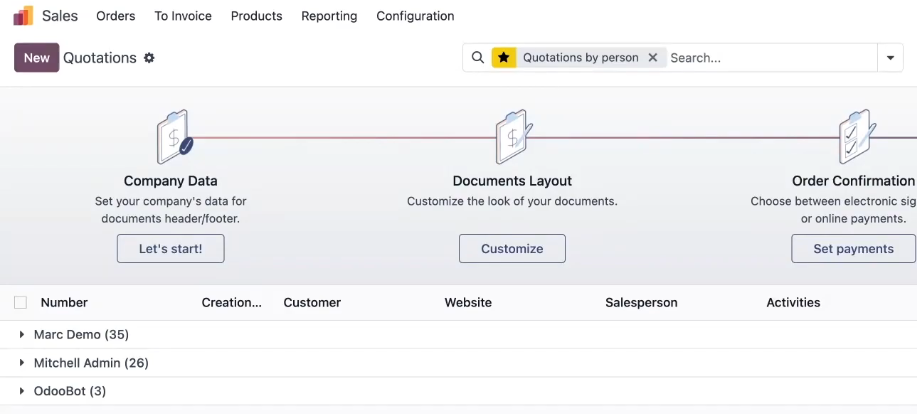This screenshot has width=917, height=414.
Task: Expand the Mitchell Admin group
Action: [21, 363]
